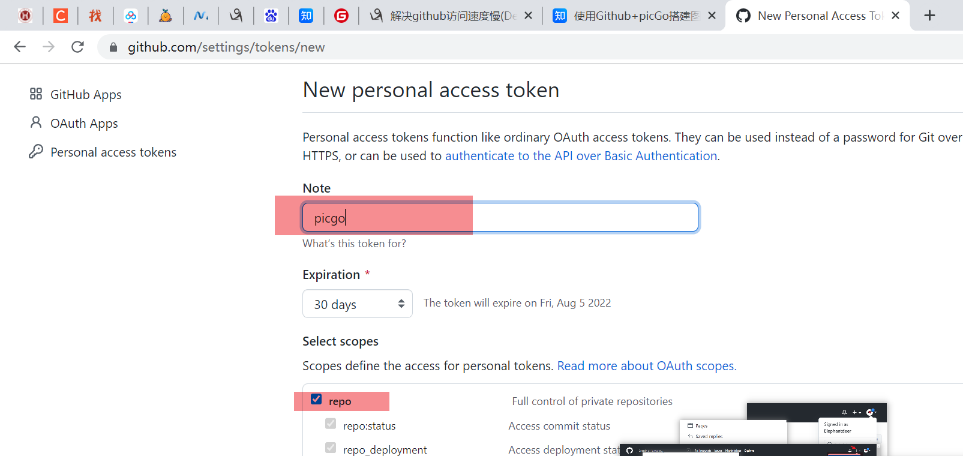Switch to the pinned Baidu paw tab
The width and height of the screenshot is (963, 456).
click(x=270, y=15)
